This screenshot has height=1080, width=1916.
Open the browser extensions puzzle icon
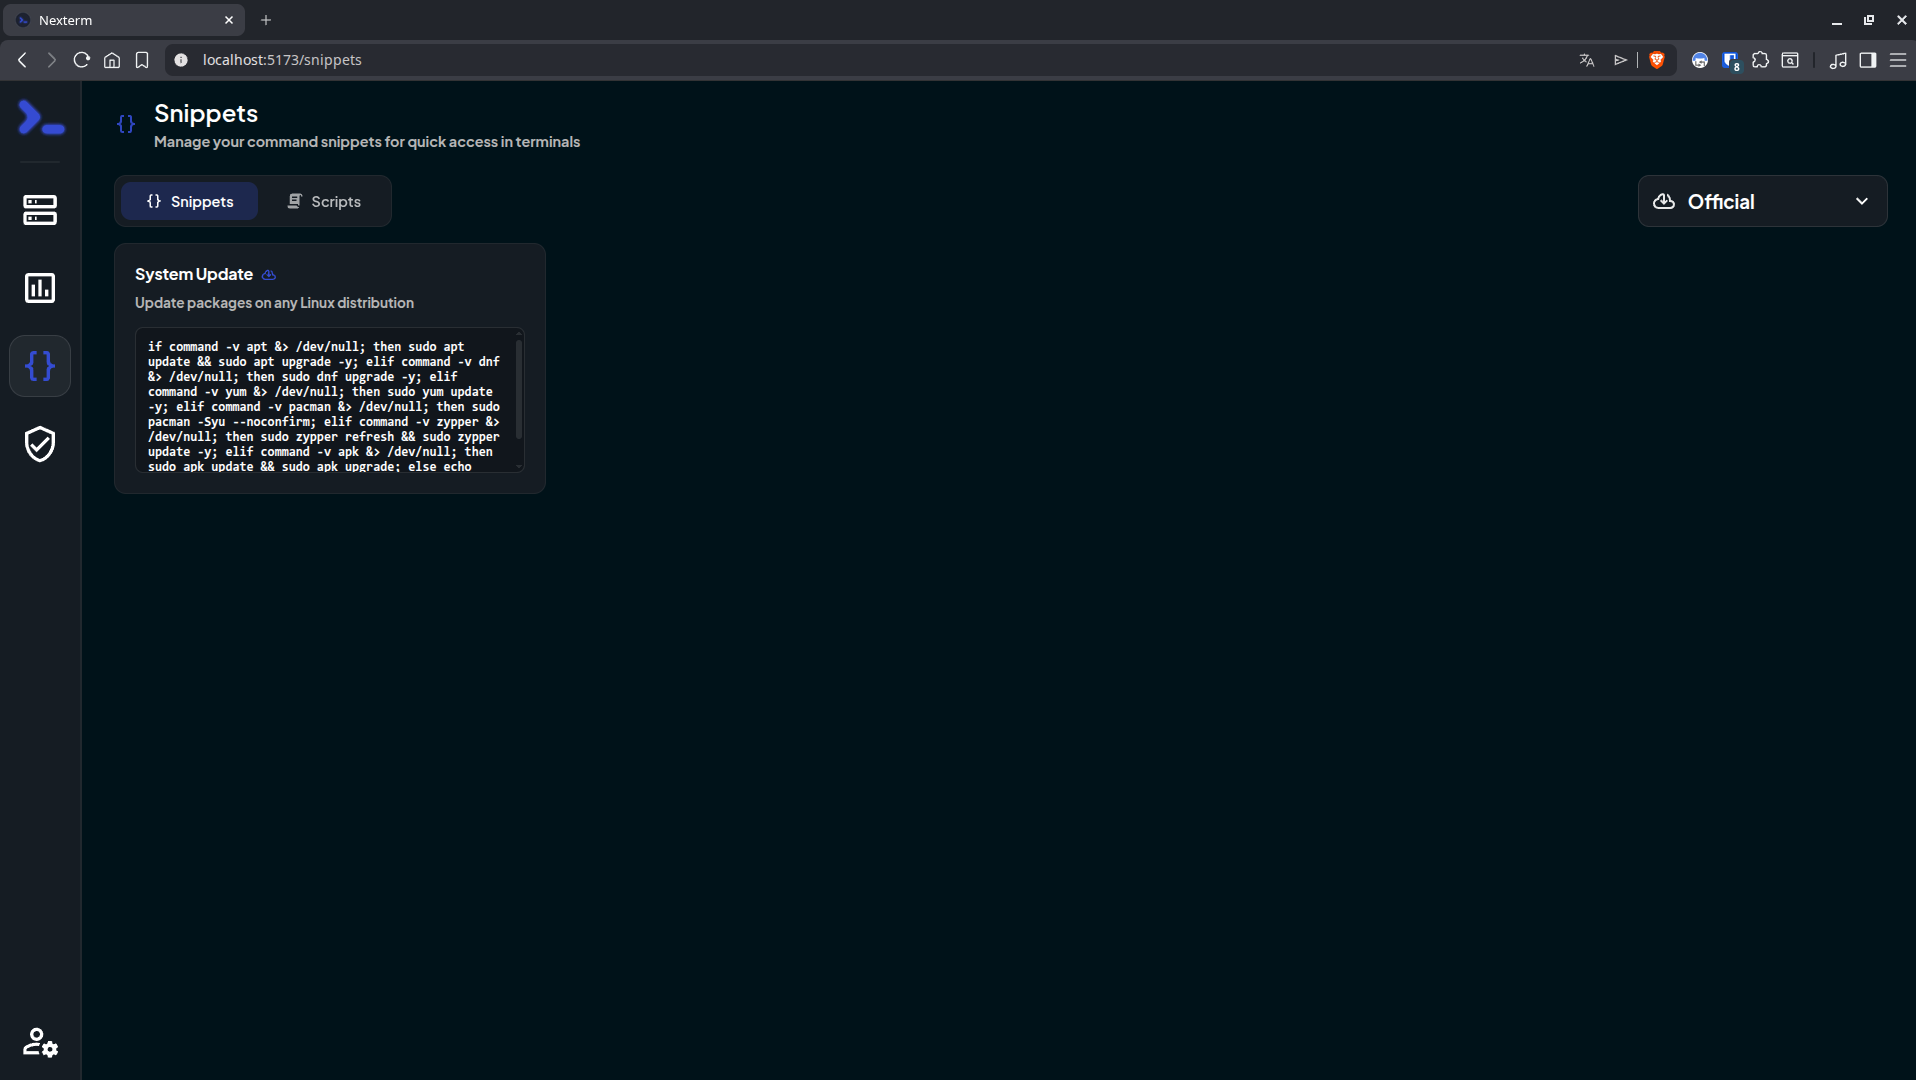pyautogui.click(x=1761, y=60)
